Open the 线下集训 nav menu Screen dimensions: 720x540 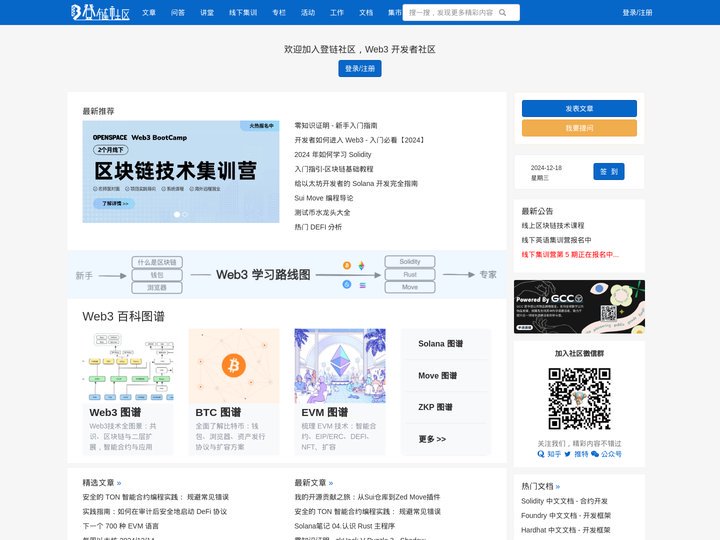point(243,12)
